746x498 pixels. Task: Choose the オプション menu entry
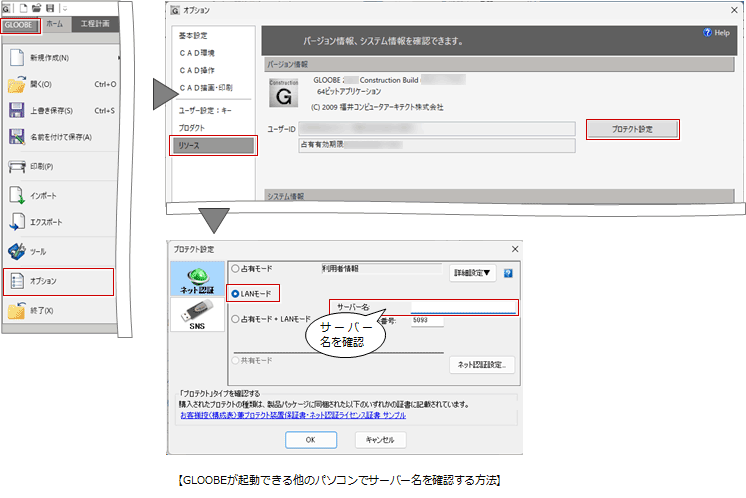[x=59, y=282]
